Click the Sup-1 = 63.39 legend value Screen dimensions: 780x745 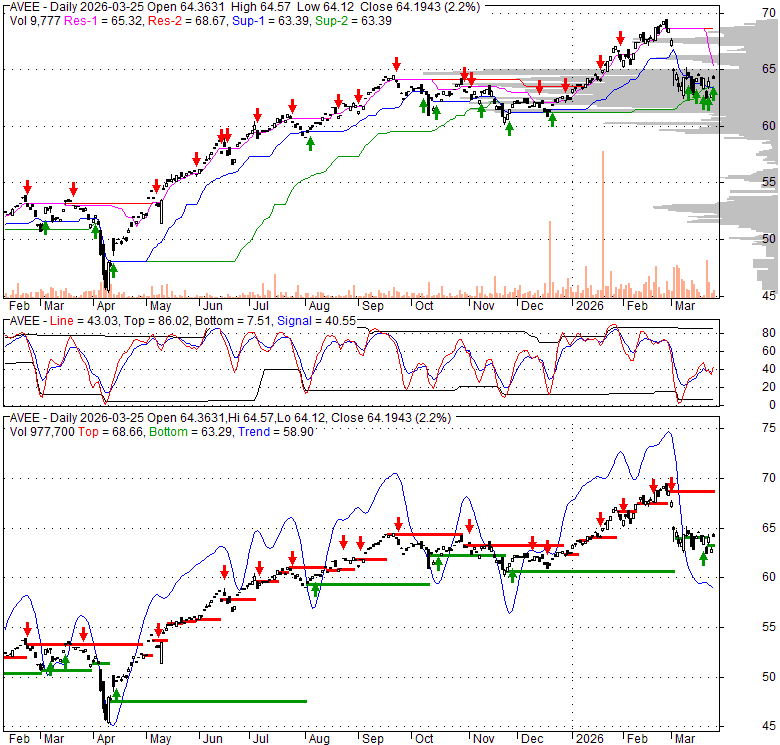tap(271, 21)
